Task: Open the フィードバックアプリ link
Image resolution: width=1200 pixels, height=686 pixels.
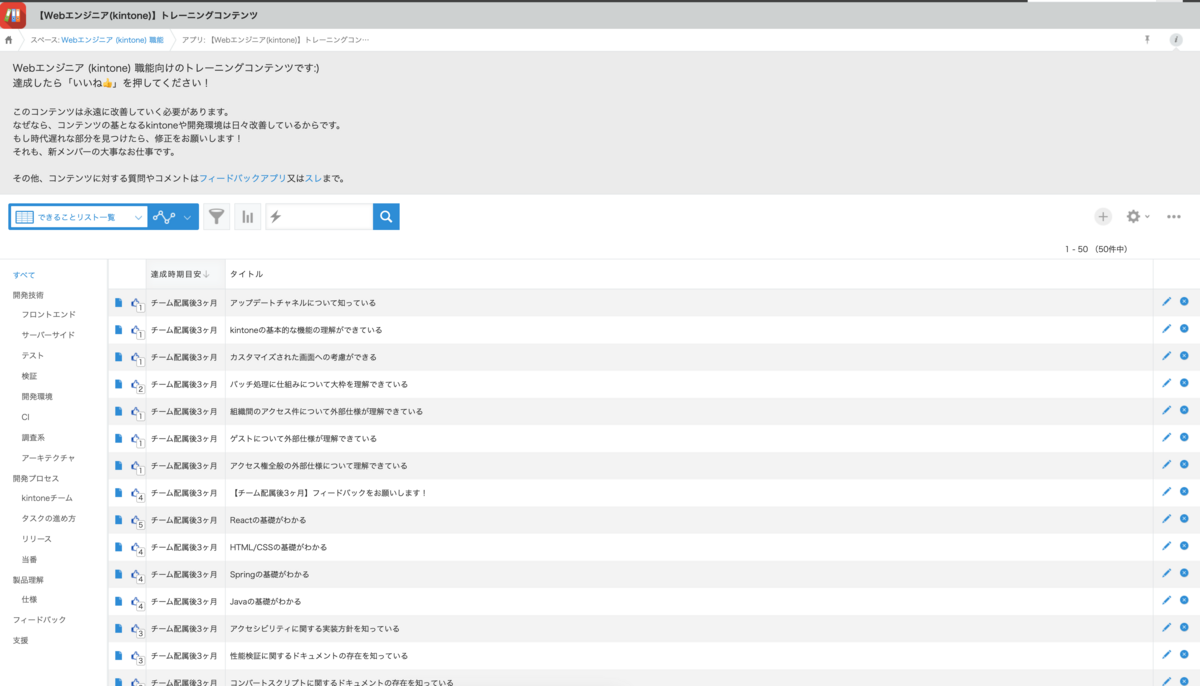Action: [242, 178]
